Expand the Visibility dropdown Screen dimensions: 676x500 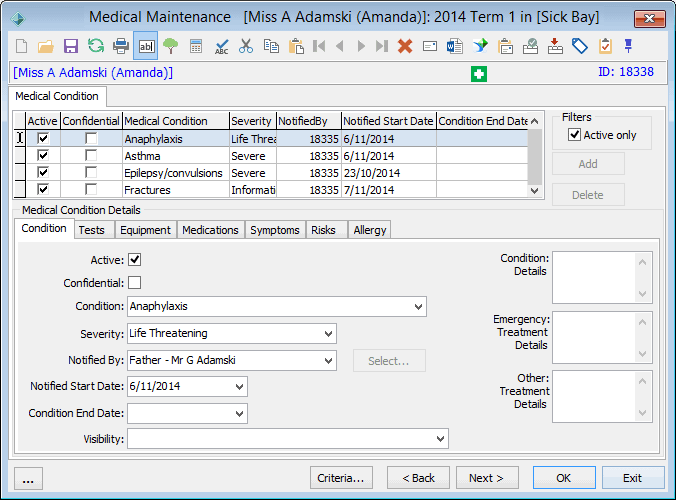pos(440,439)
